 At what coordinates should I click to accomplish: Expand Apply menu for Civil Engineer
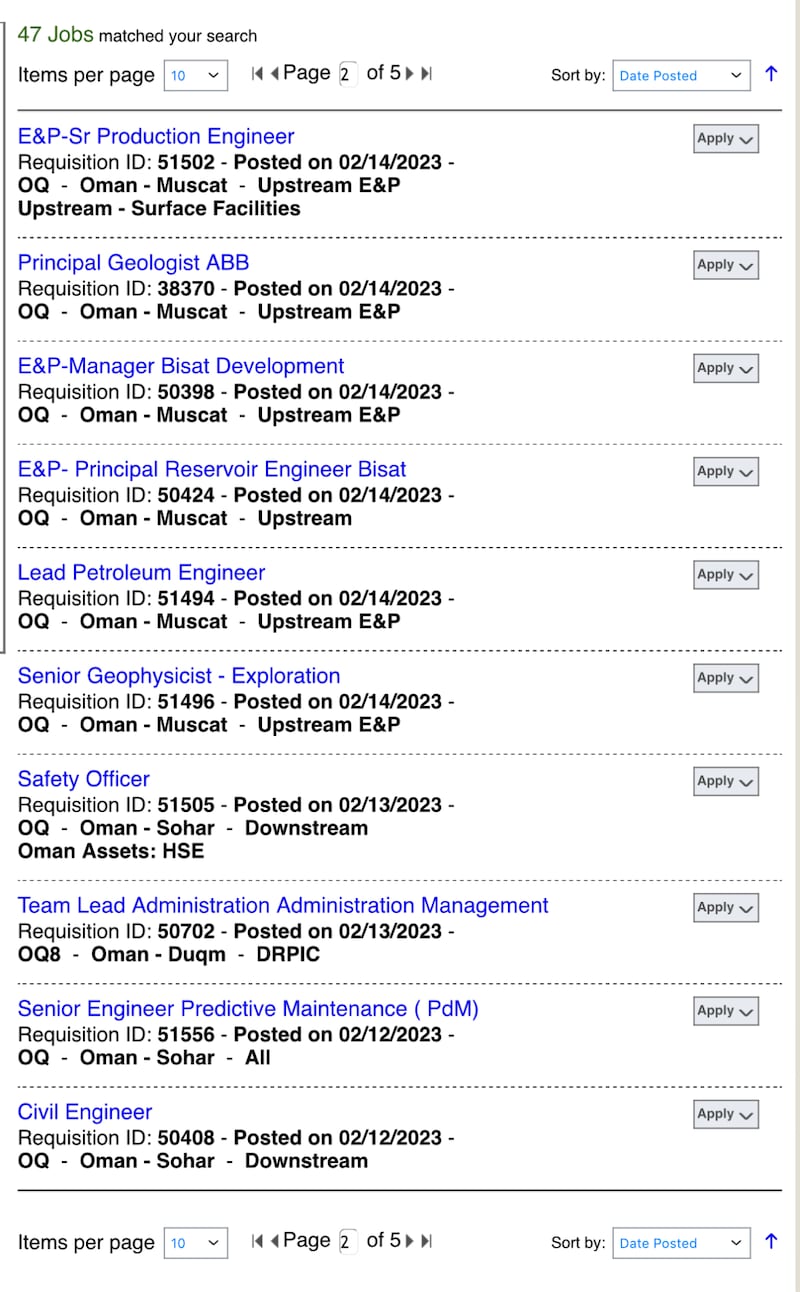click(725, 1114)
